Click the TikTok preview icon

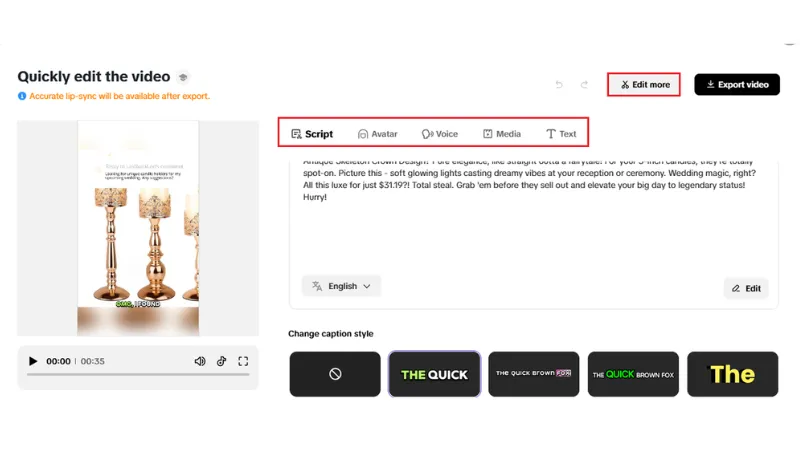(221, 361)
